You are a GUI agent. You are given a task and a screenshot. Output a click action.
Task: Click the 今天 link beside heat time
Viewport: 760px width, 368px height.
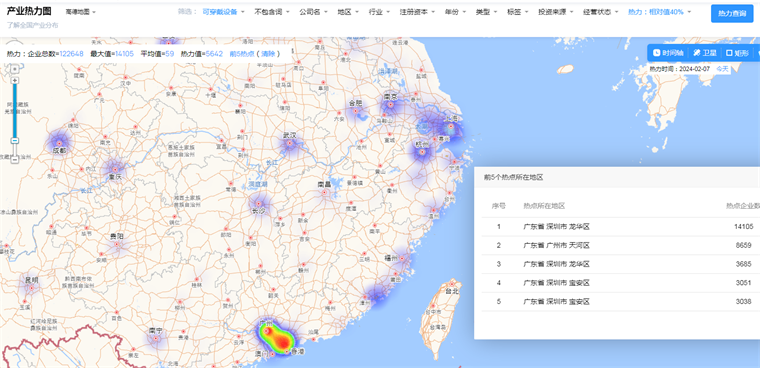coord(722,69)
